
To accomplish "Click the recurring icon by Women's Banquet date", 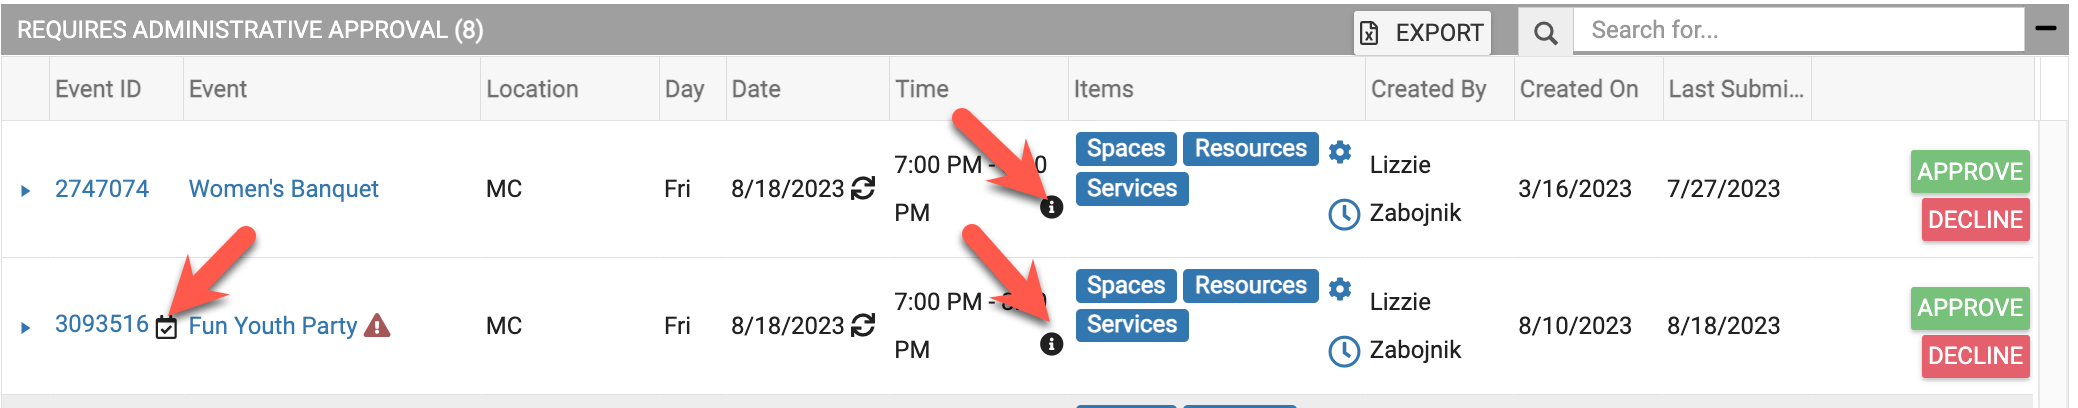I will click(x=863, y=188).
